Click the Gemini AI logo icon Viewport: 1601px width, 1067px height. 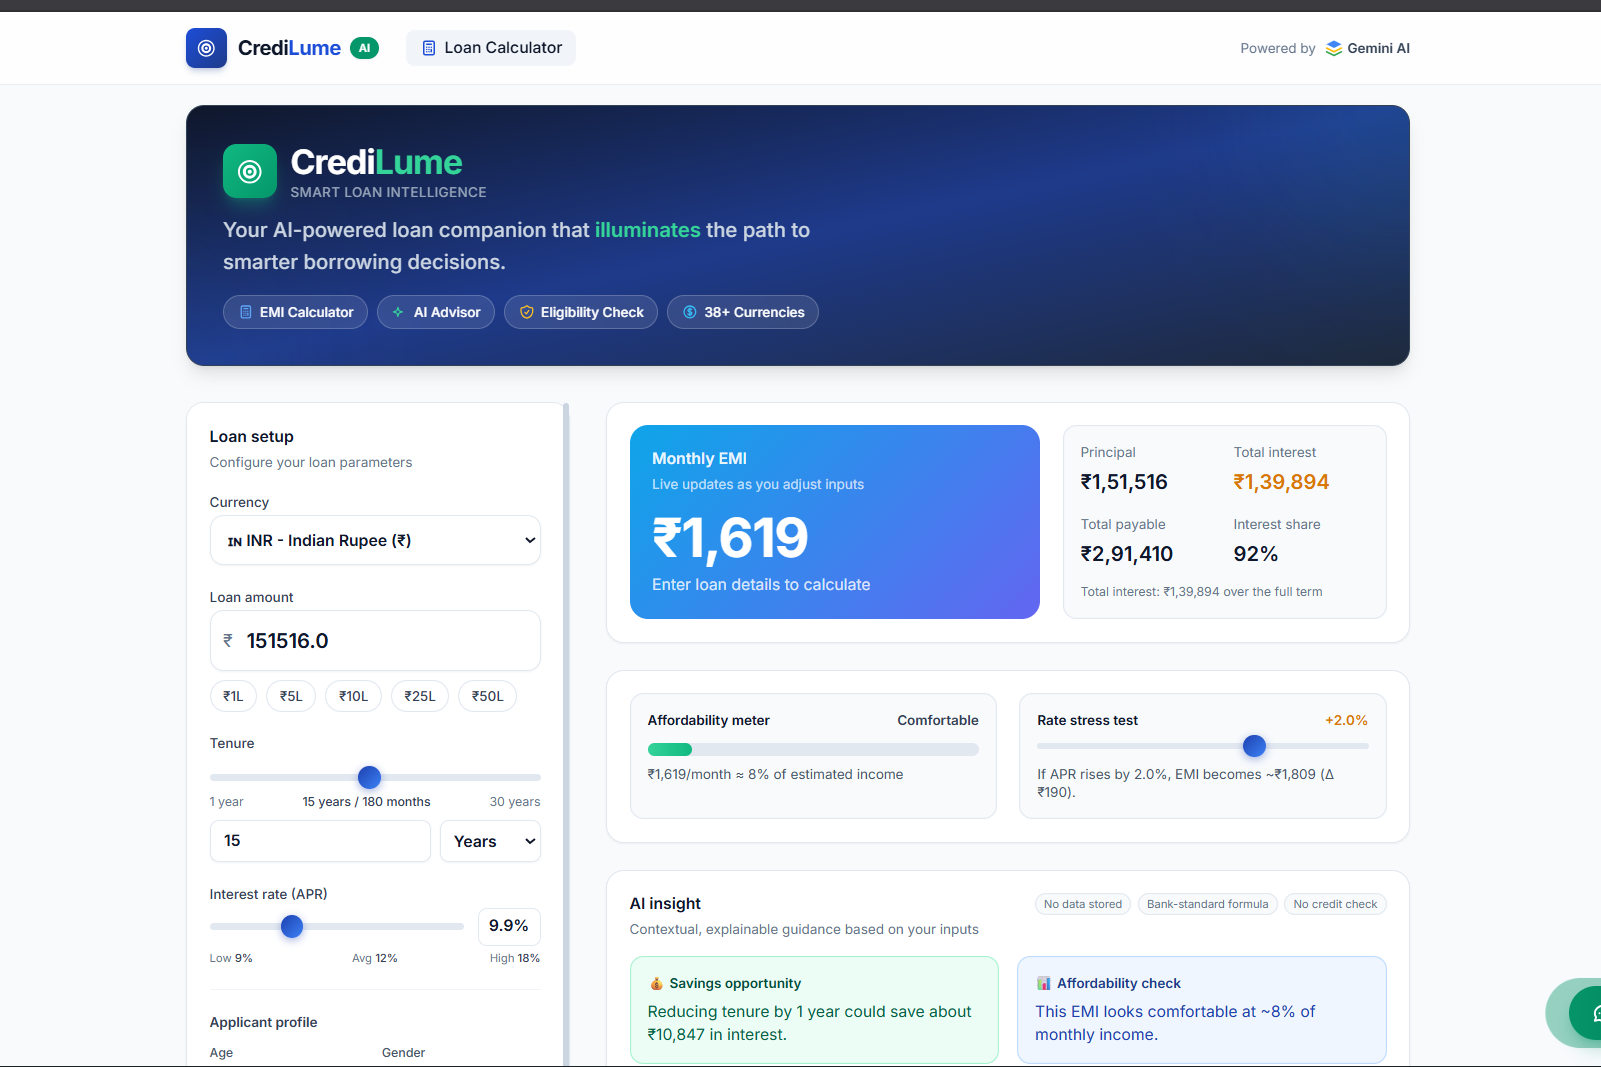tap(1334, 48)
